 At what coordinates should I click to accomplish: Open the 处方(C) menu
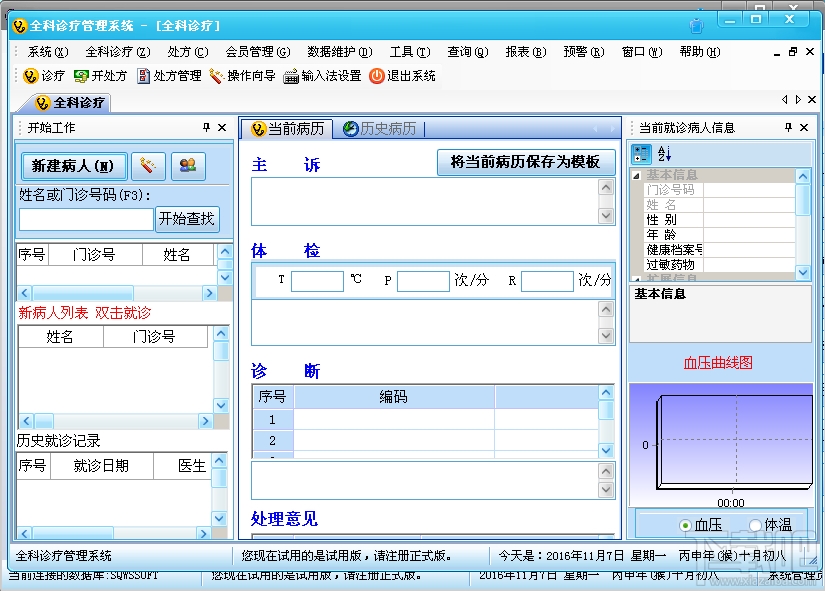(188, 52)
